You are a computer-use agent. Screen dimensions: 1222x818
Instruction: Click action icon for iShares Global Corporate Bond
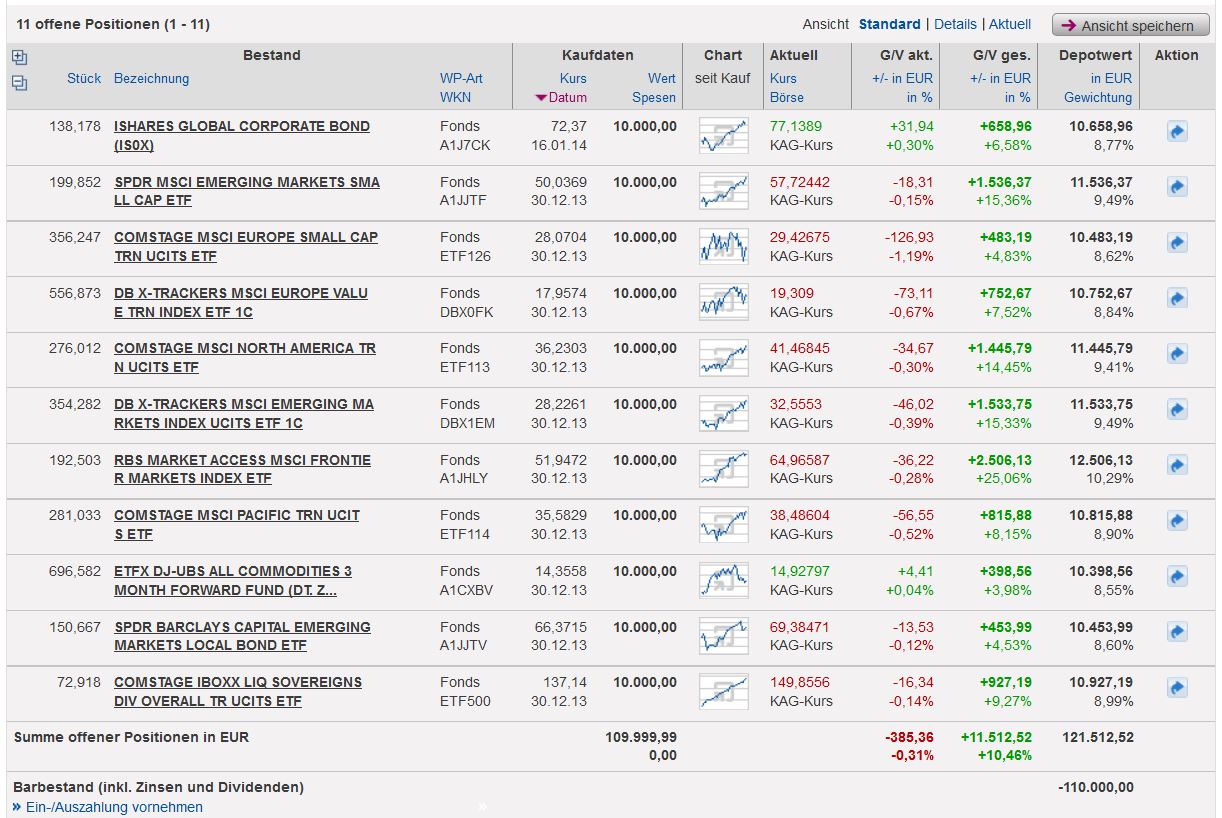1176,132
